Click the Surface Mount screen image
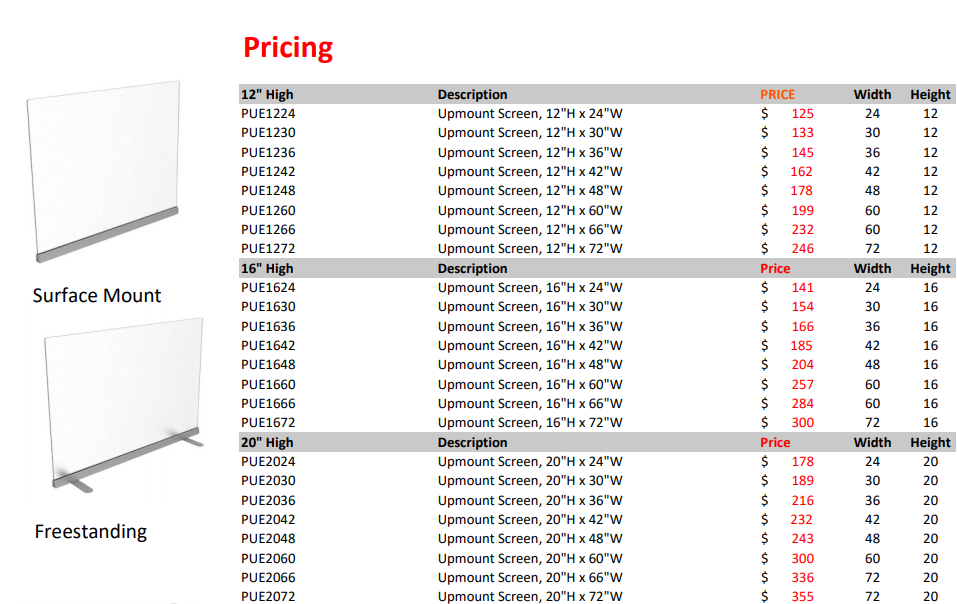957x604 pixels. (103, 171)
